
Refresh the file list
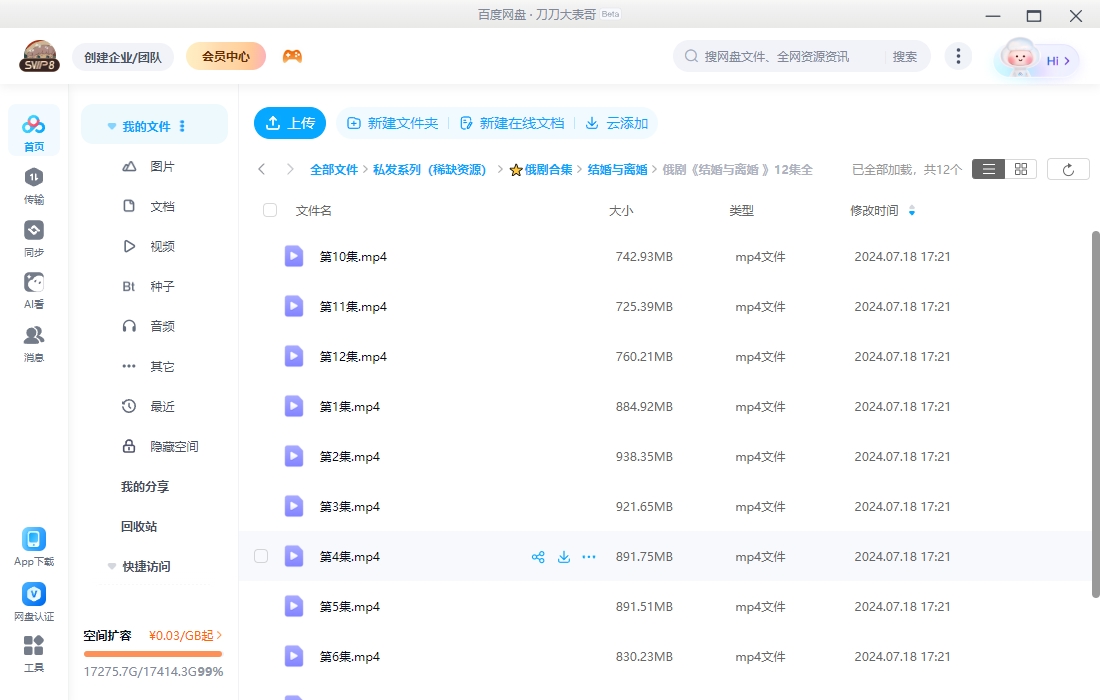[x=1067, y=168]
